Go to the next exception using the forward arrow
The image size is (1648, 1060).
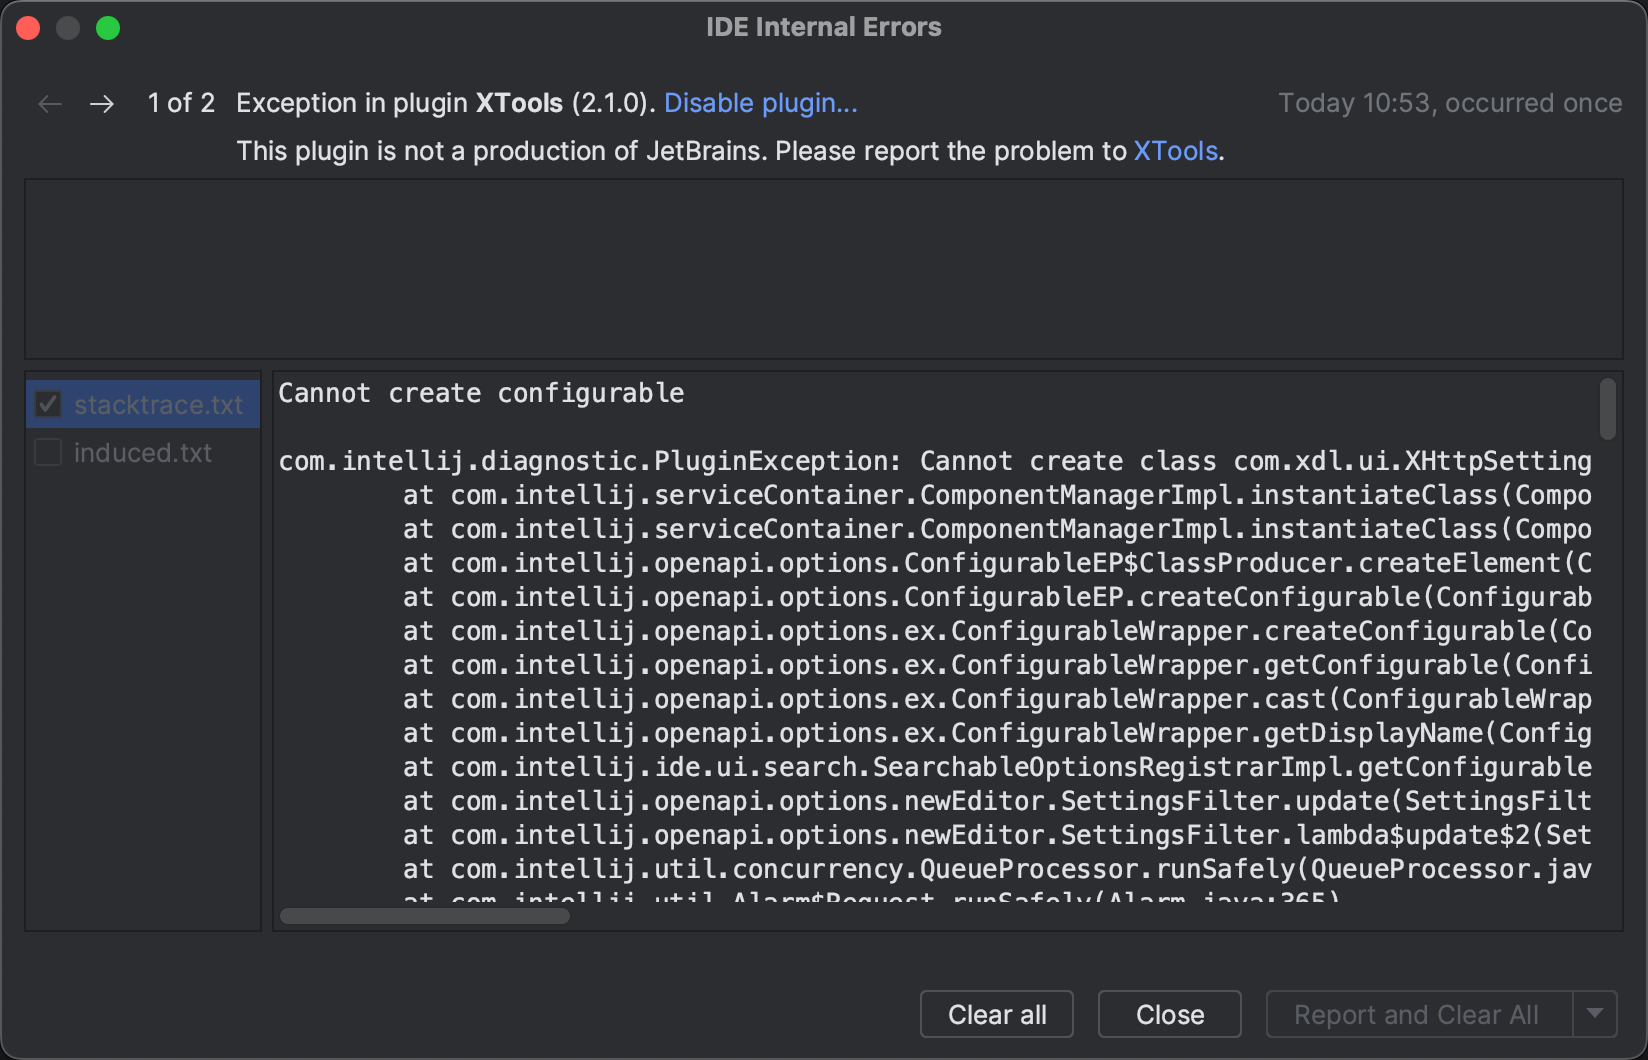coord(102,103)
